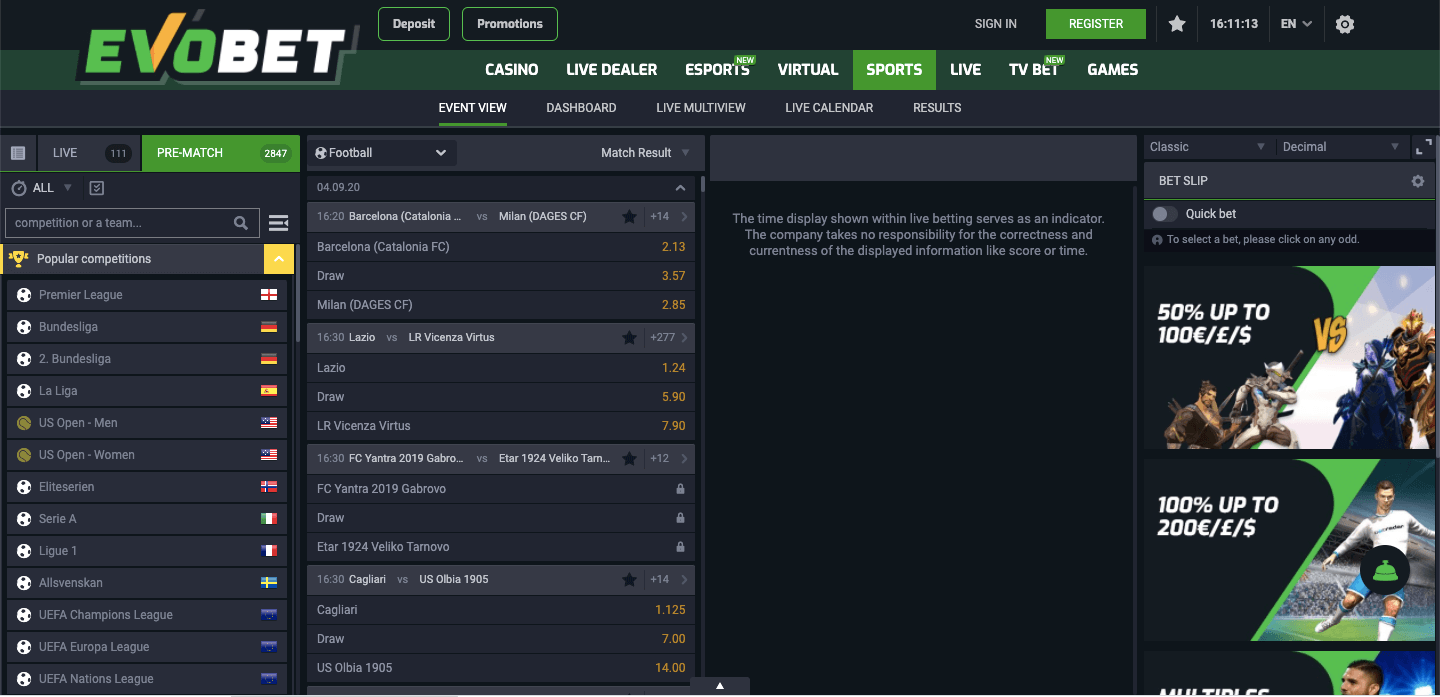Open UEFA Champions League competition
Image resolution: width=1440 pixels, height=697 pixels.
[147, 615]
